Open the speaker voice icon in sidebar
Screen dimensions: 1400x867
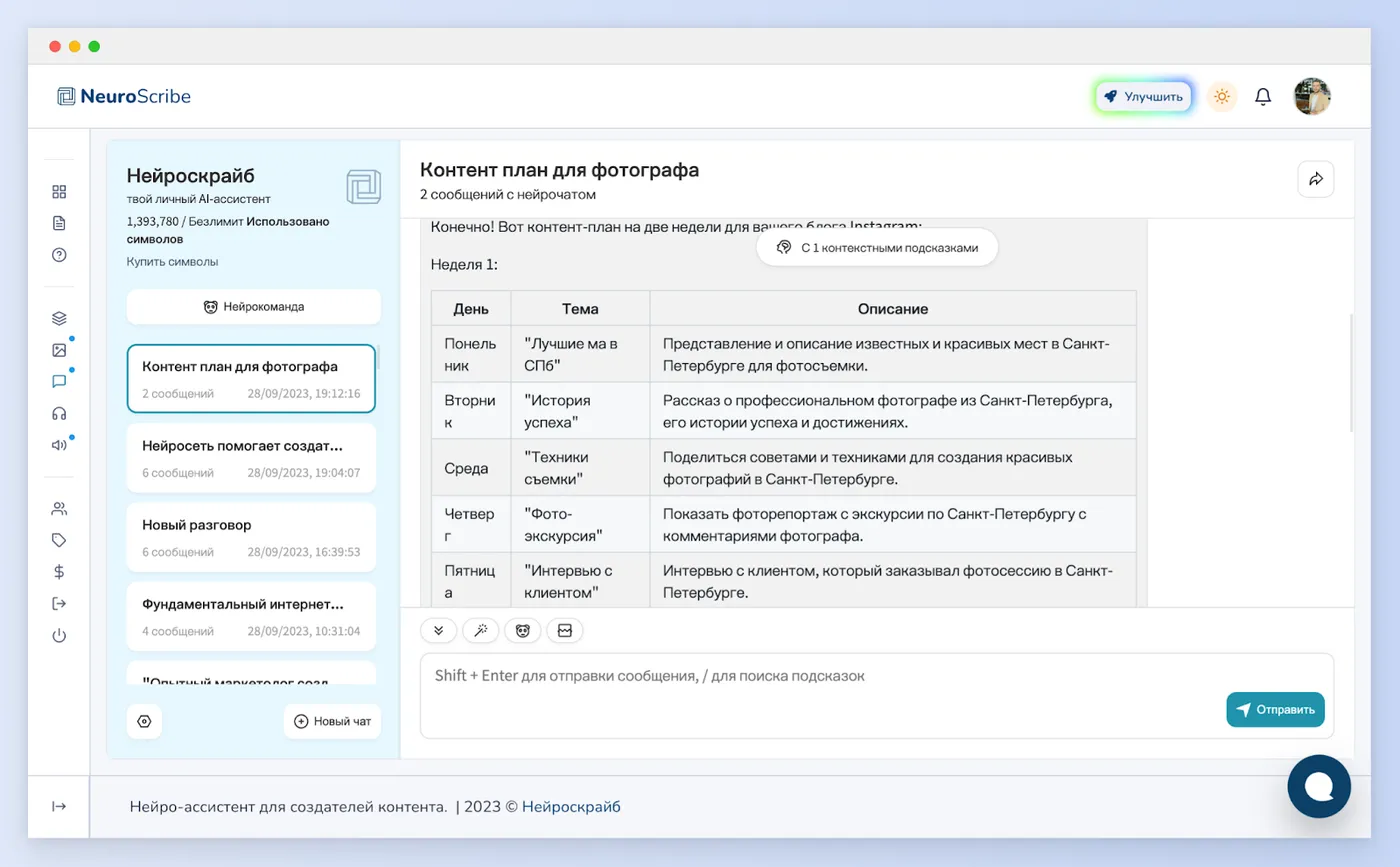(x=59, y=445)
